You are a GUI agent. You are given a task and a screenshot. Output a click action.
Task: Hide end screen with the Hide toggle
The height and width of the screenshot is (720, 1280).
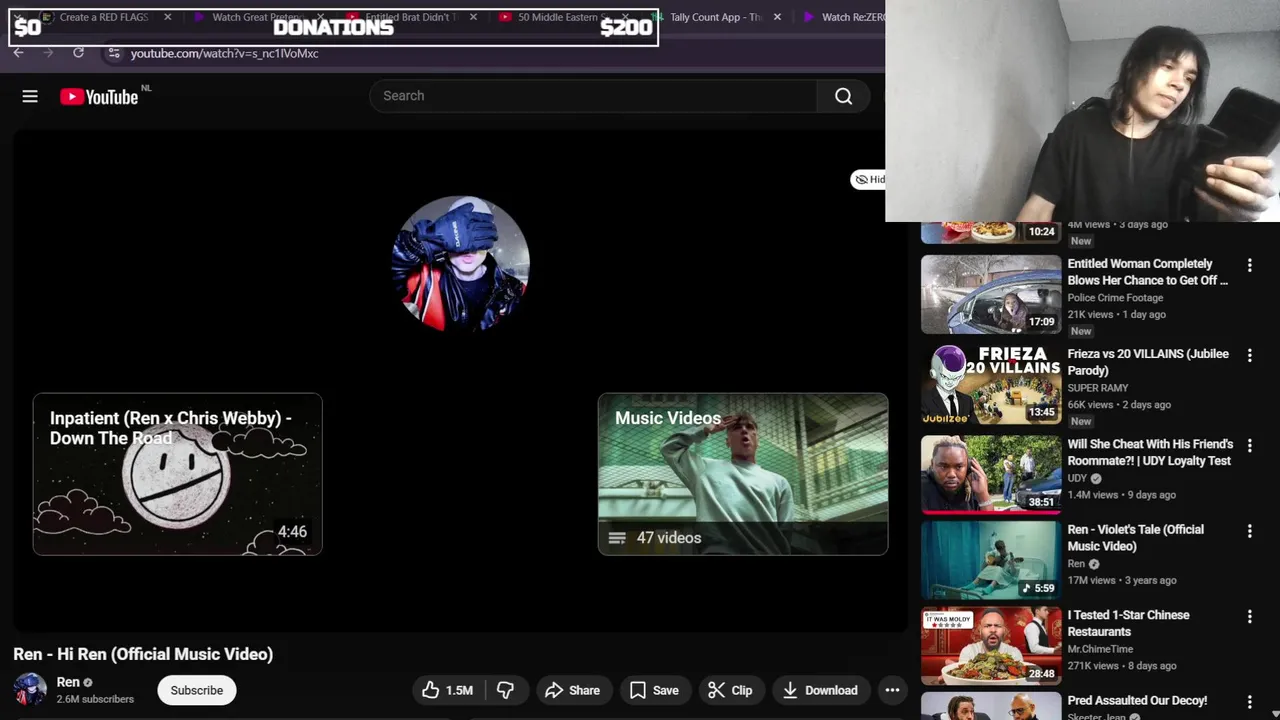tap(868, 179)
